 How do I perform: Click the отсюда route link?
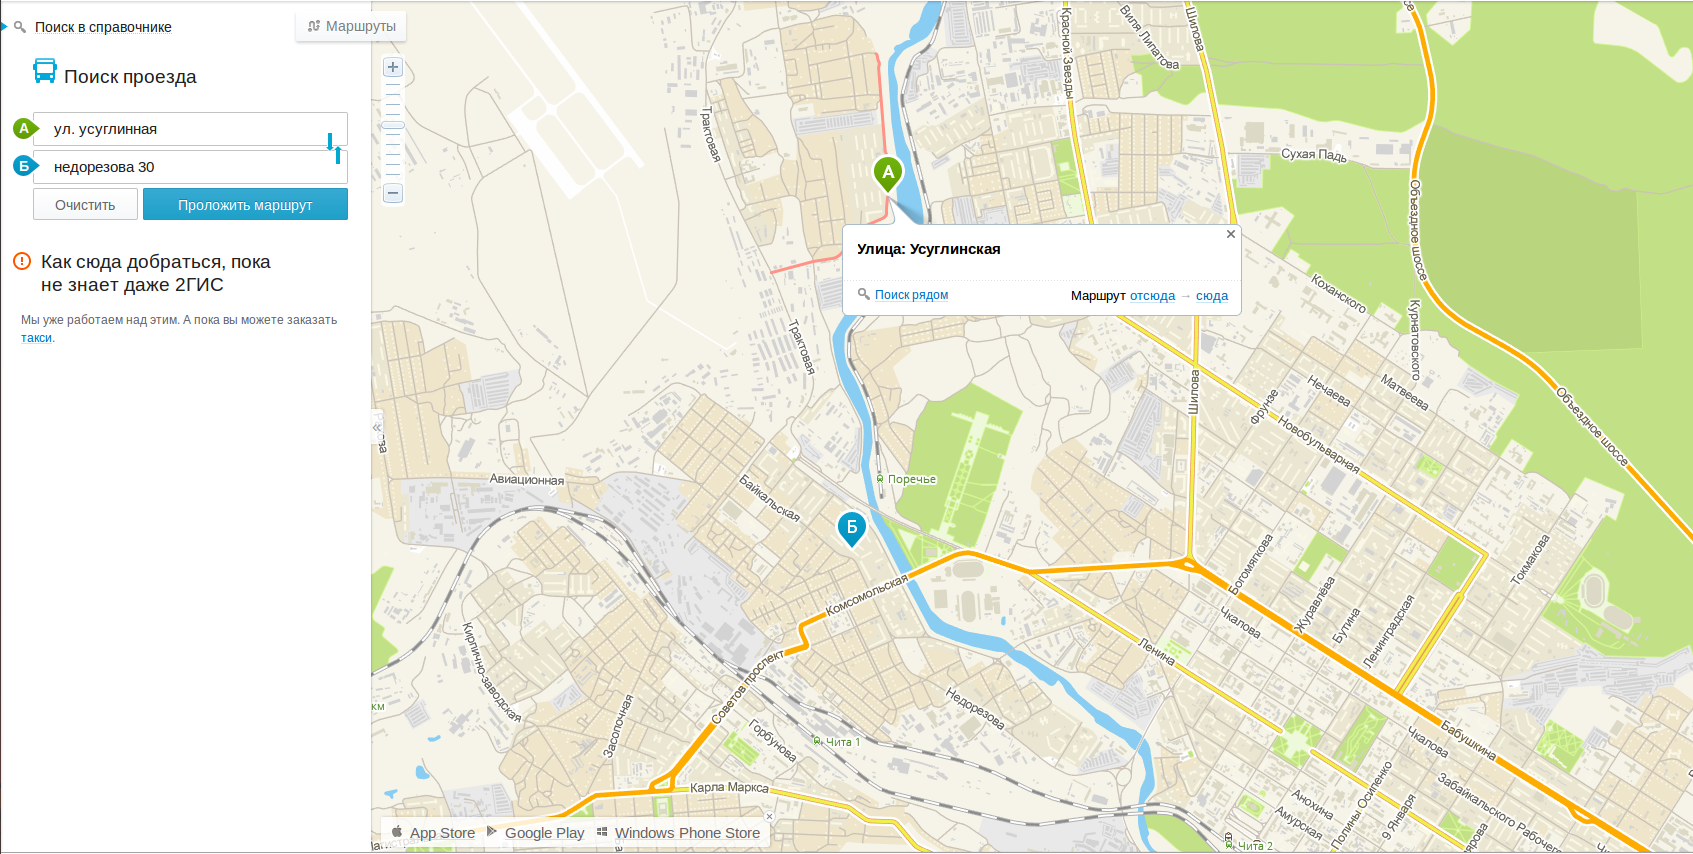(1152, 296)
